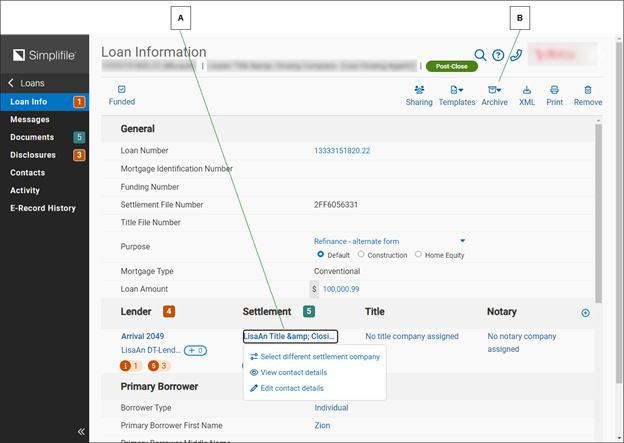Viewport: 624px width, 443px height.
Task: Open Activity in sidebar
Action: click(x=25, y=190)
